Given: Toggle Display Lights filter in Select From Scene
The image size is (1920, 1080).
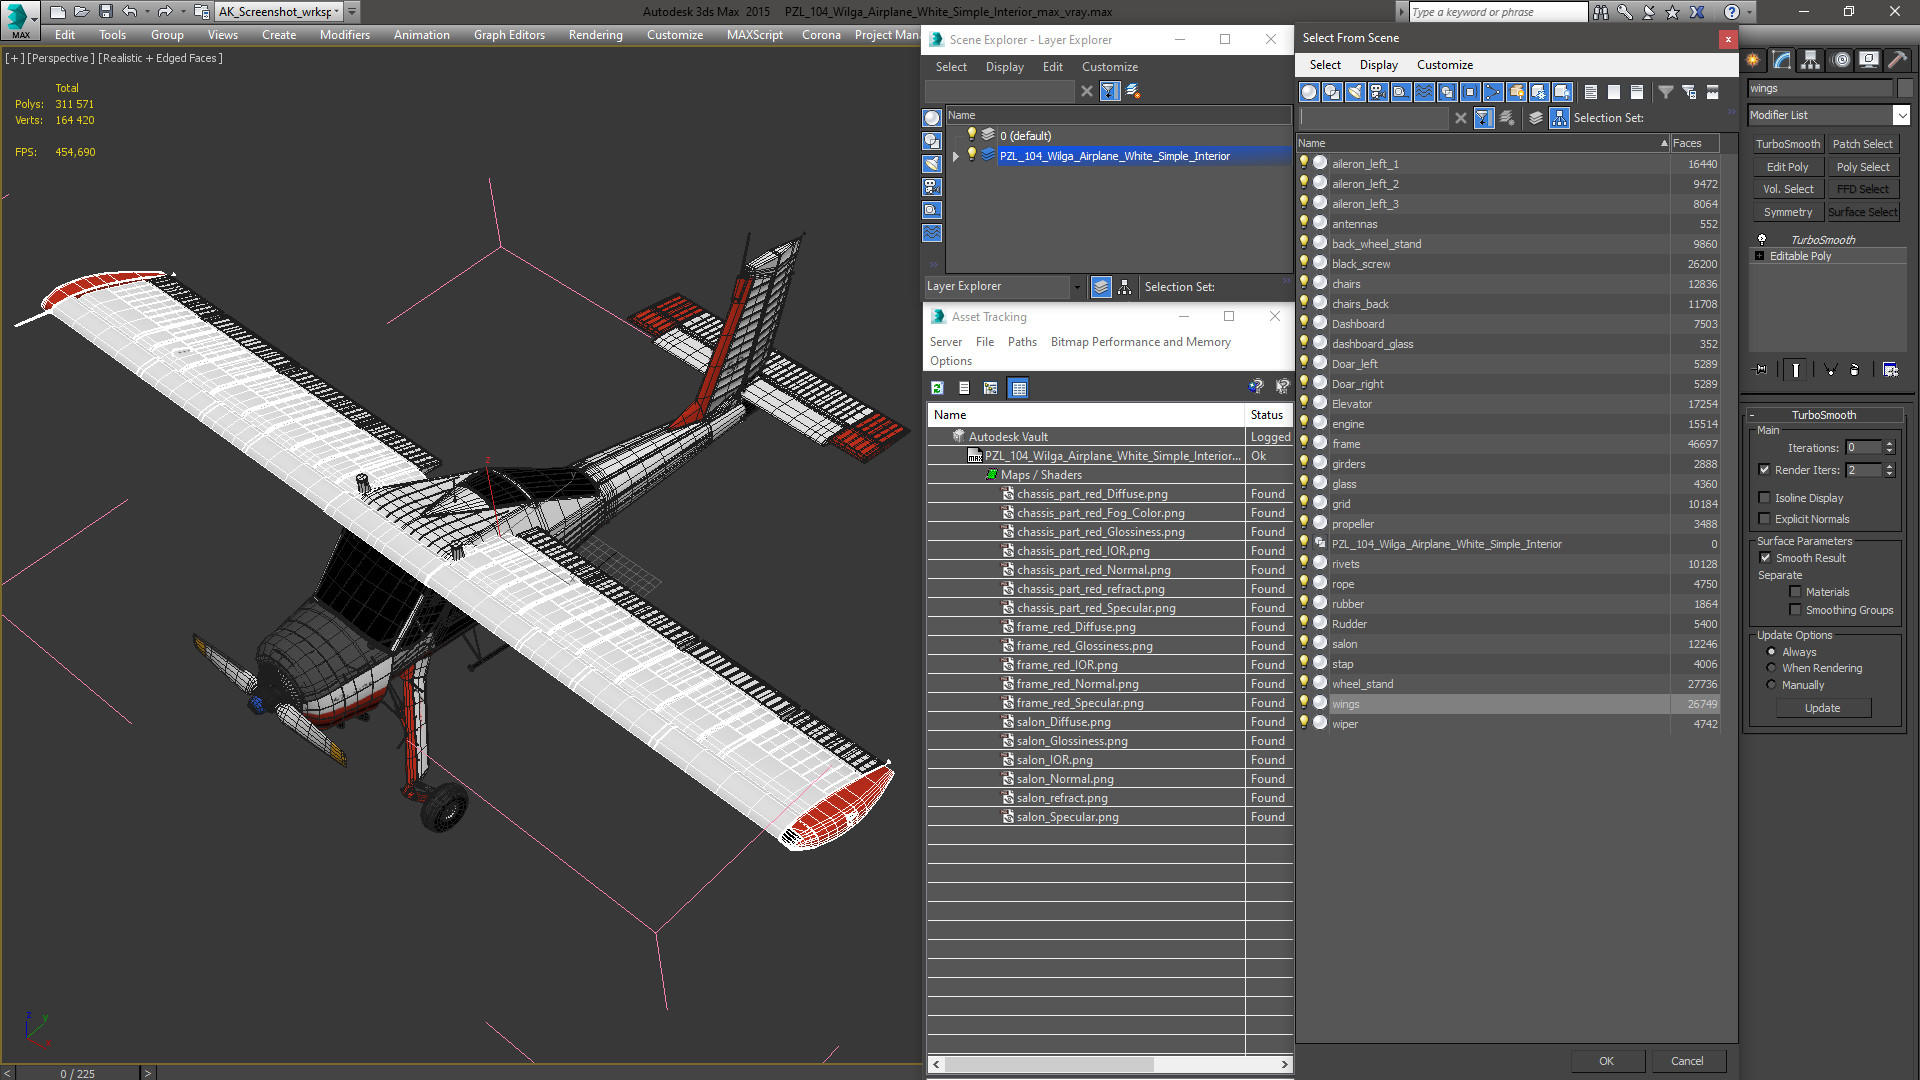Looking at the screenshot, I should (x=1355, y=92).
